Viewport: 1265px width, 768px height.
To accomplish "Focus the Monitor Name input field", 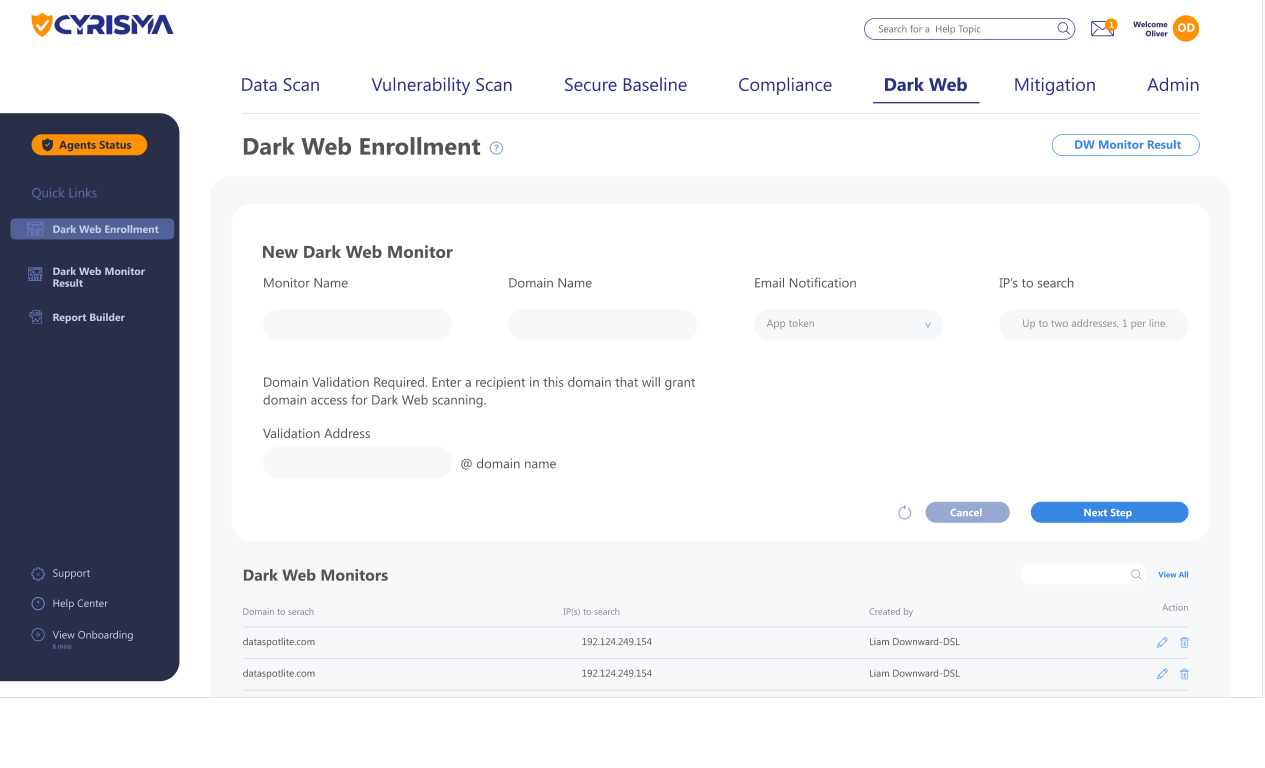I will (357, 324).
